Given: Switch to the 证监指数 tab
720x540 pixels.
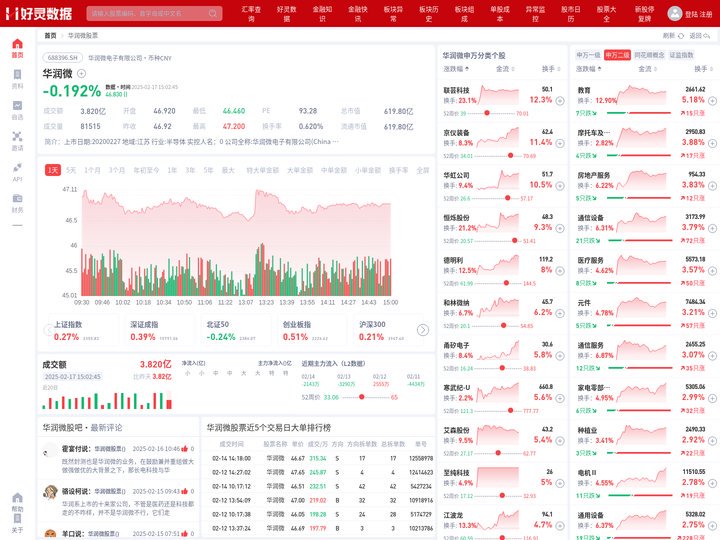Looking at the screenshot, I should pos(681,55).
